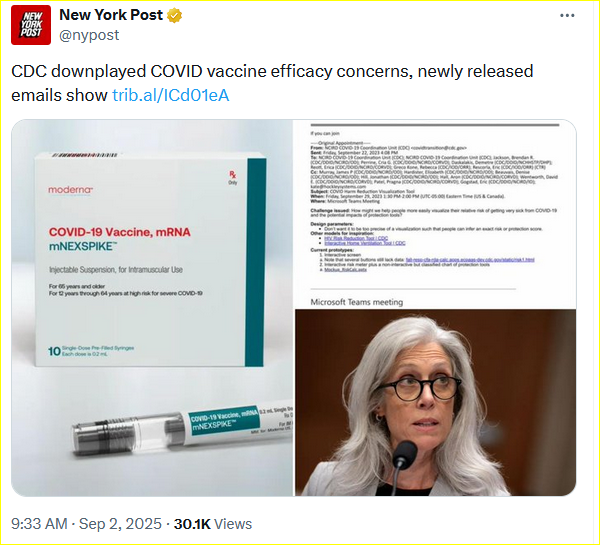Click the @nypost handle

(x=89, y=35)
